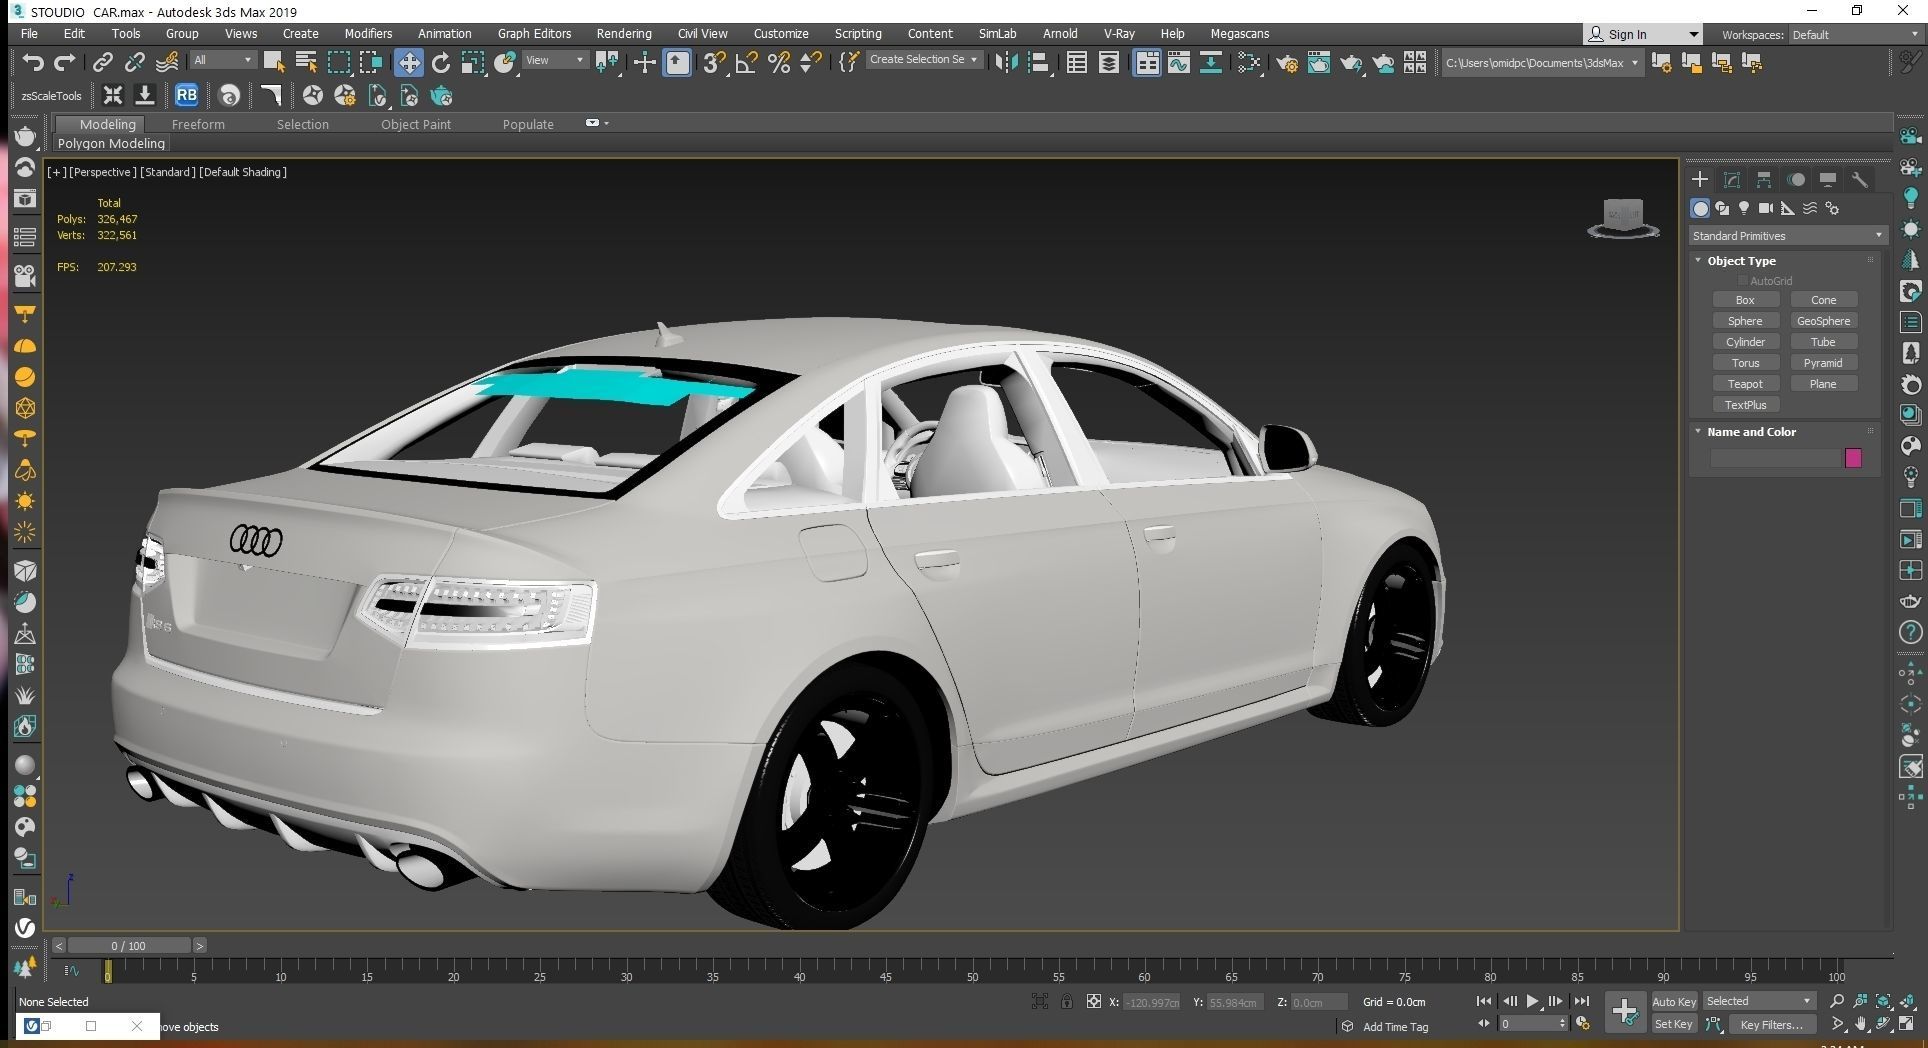
Task: Click the Bind to Space Warp icon
Action: [x=167, y=63]
